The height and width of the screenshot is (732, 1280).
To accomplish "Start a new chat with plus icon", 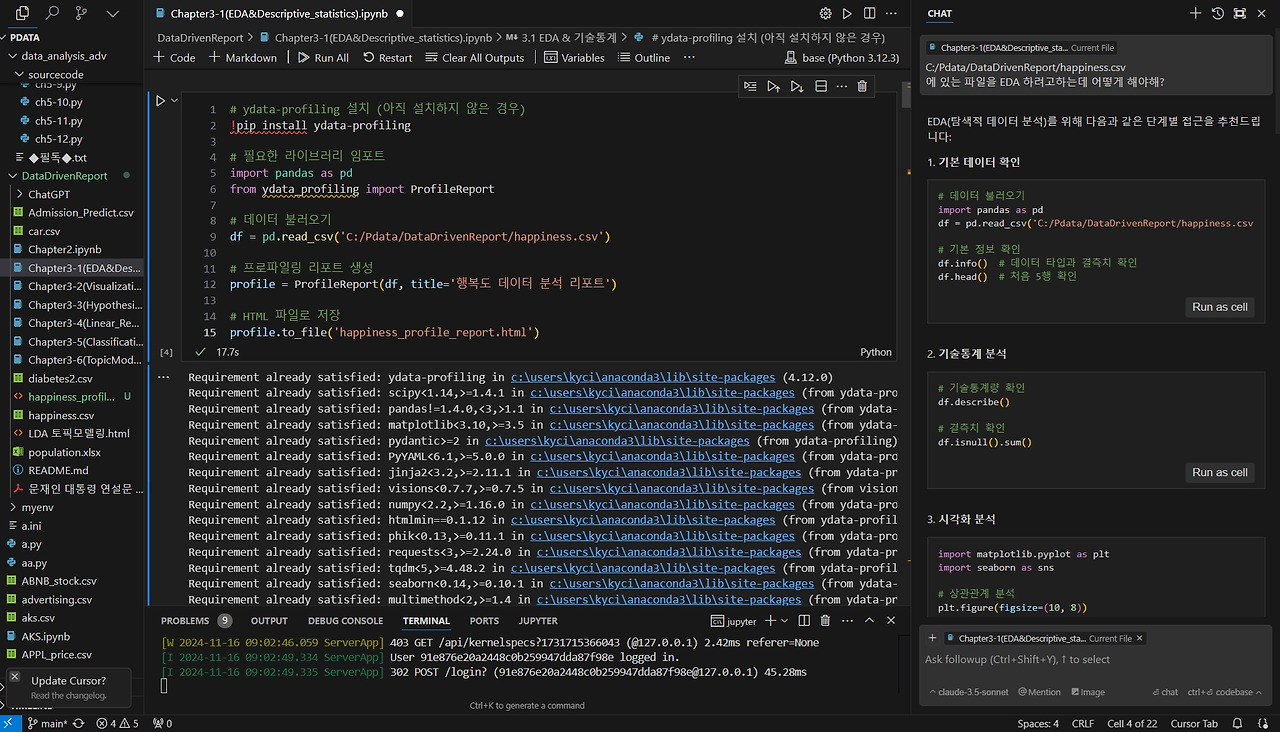I will pos(1195,13).
